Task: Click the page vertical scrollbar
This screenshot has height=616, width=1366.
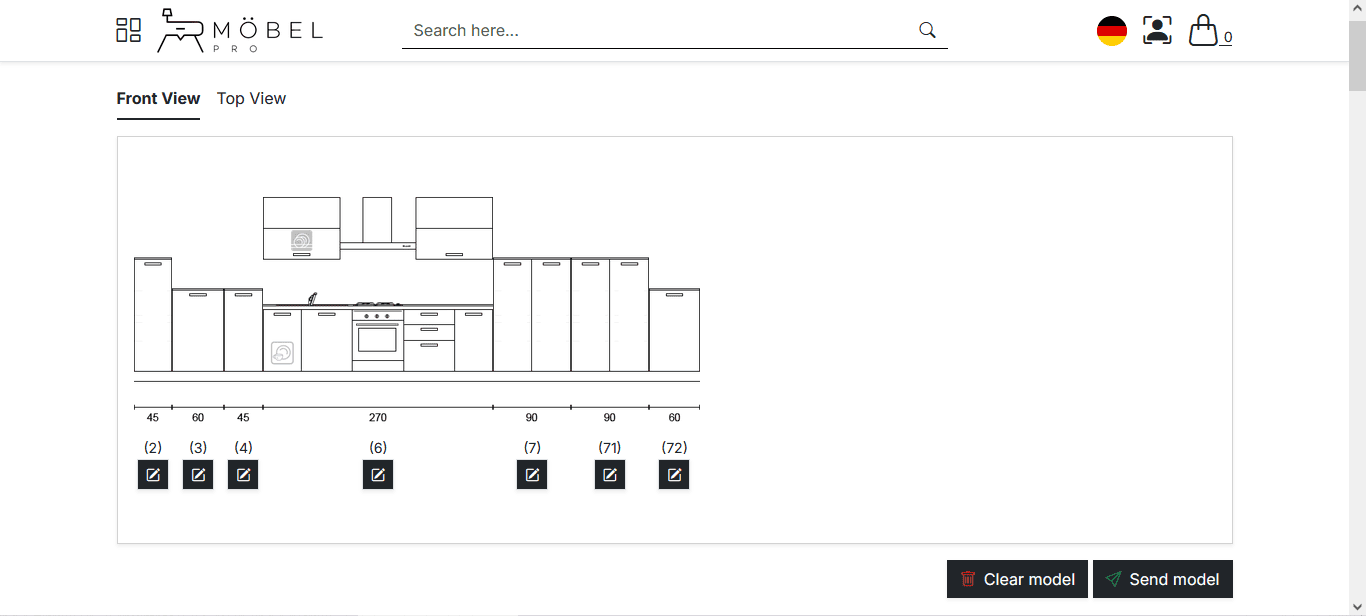Action: pos(1357,300)
